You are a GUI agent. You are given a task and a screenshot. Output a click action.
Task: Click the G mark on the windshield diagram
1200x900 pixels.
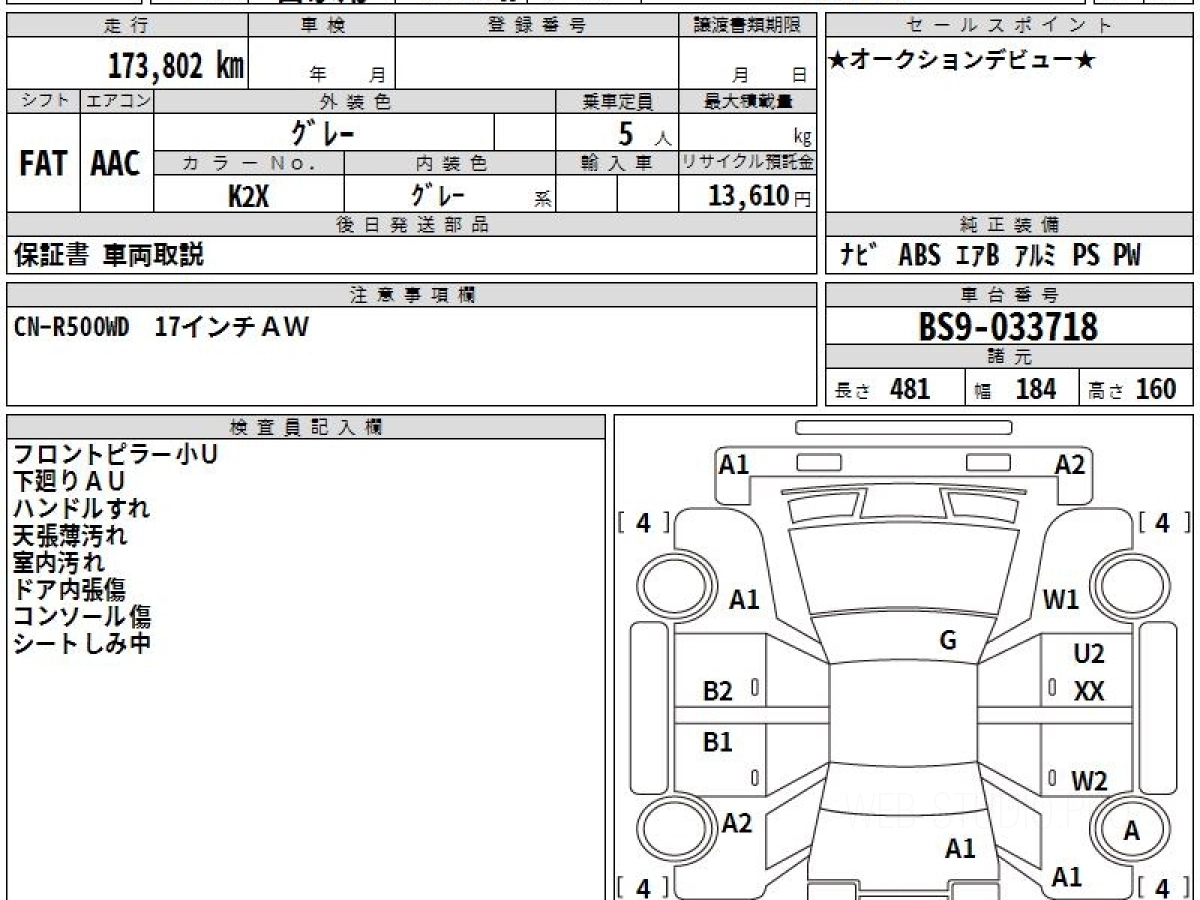coord(948,641)
